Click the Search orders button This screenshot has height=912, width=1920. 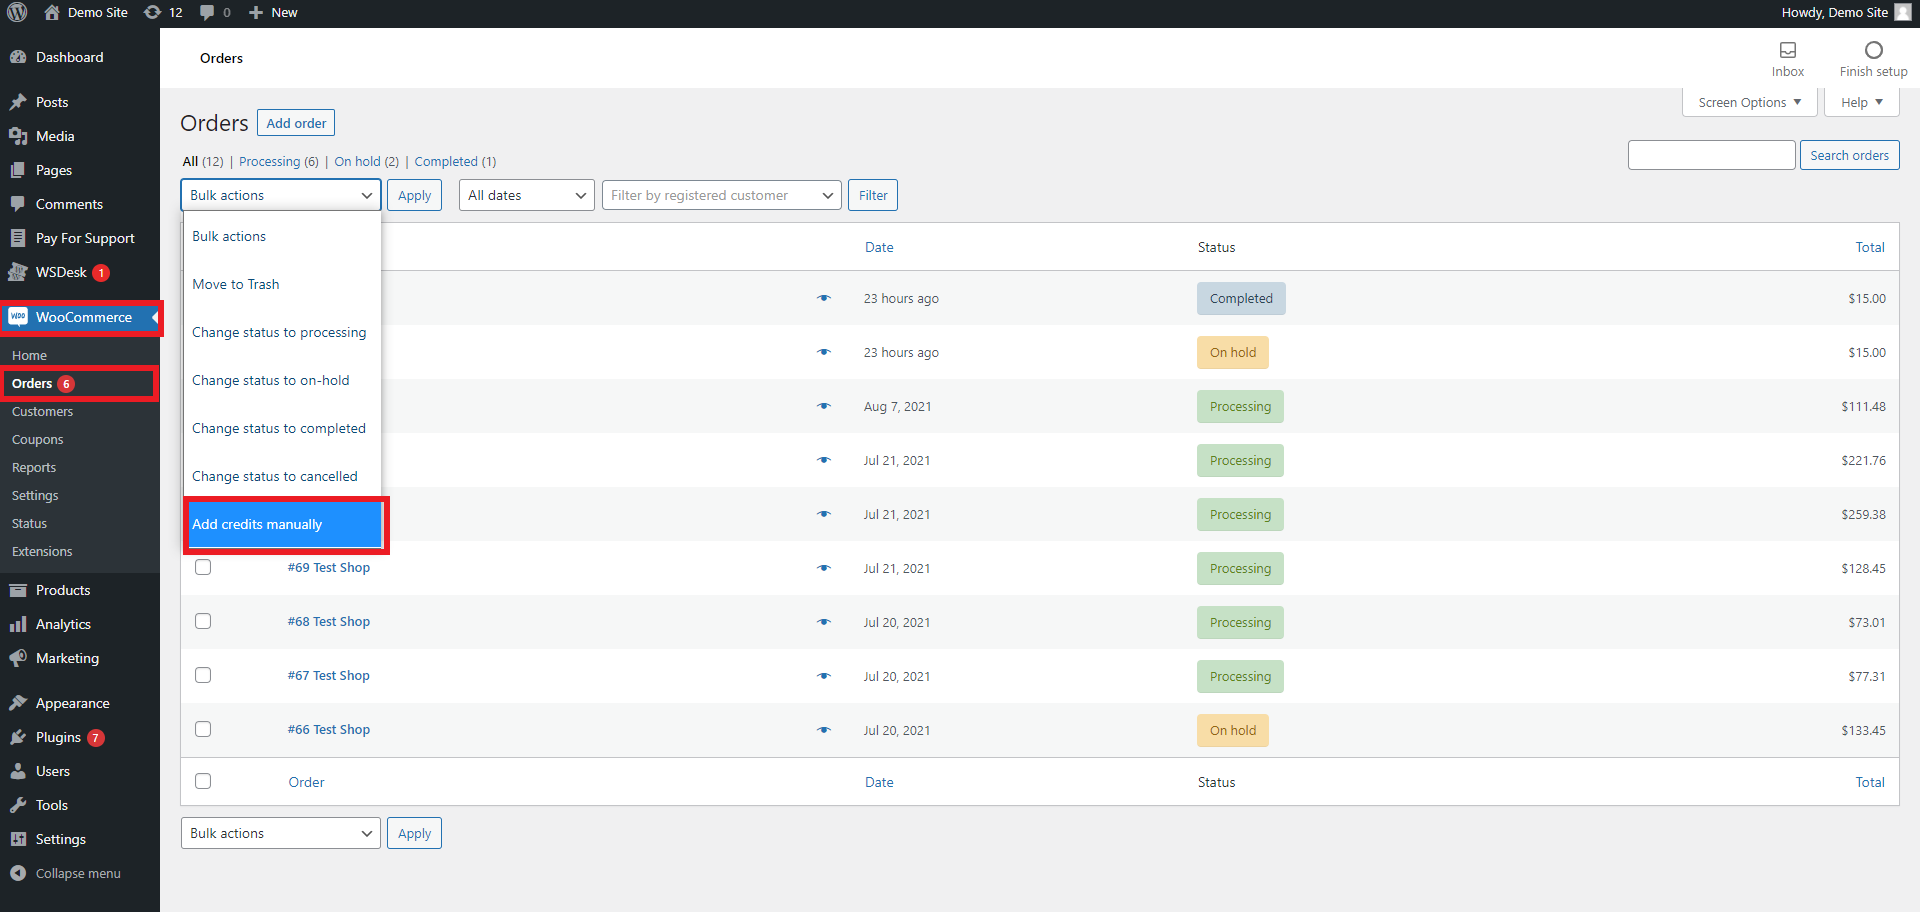tap(1849, 155)
